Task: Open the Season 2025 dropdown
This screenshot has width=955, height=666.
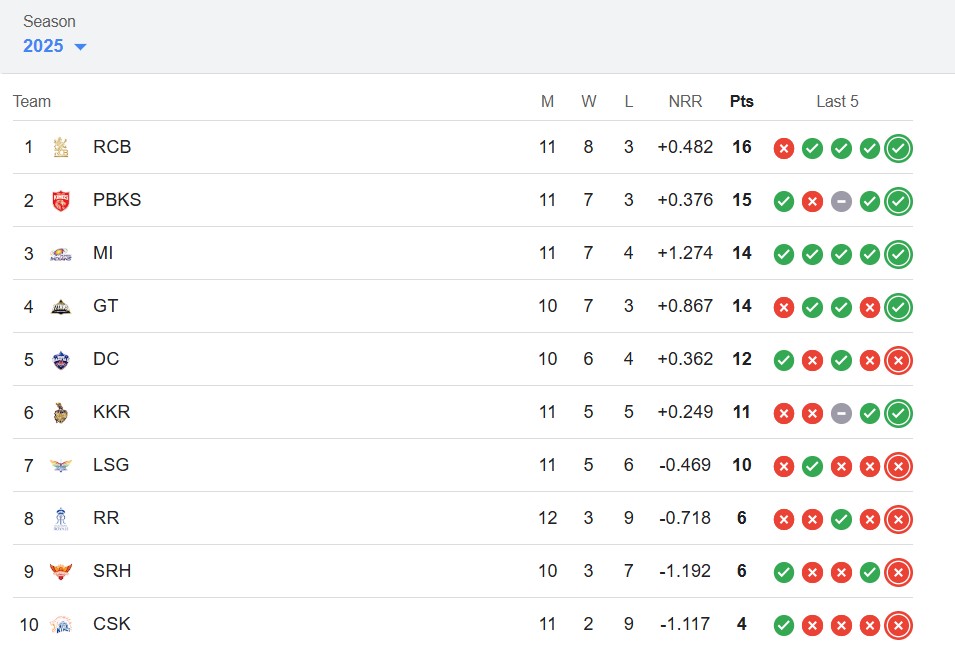Action: (x=79, y=47)
